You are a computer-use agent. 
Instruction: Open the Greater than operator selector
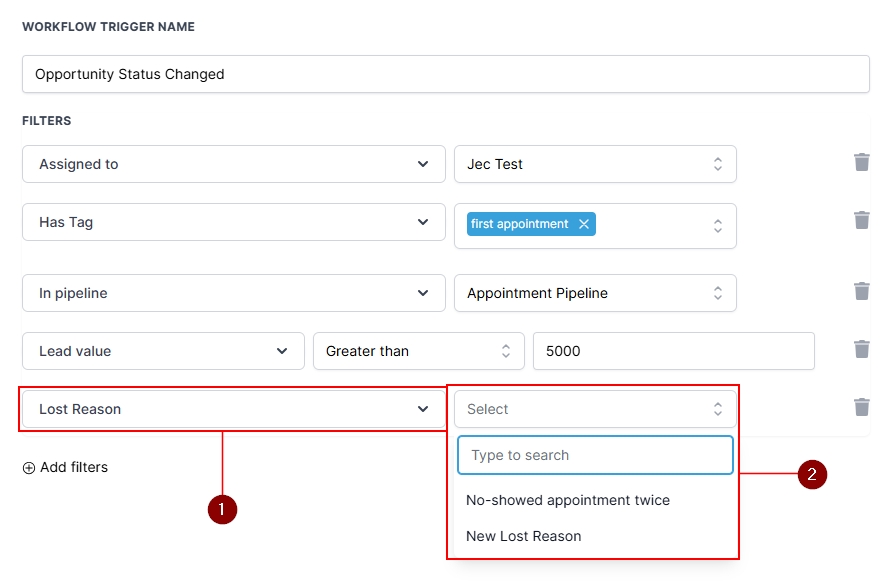point(418,351)
